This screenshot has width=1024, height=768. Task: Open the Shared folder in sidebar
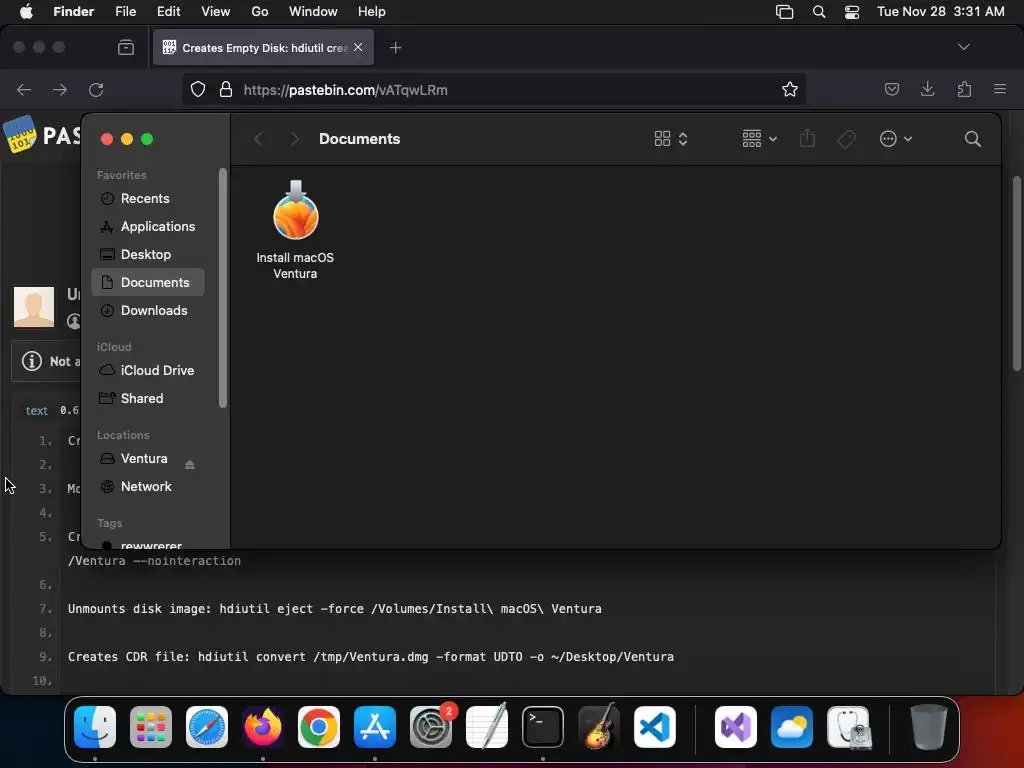[142, 398]
